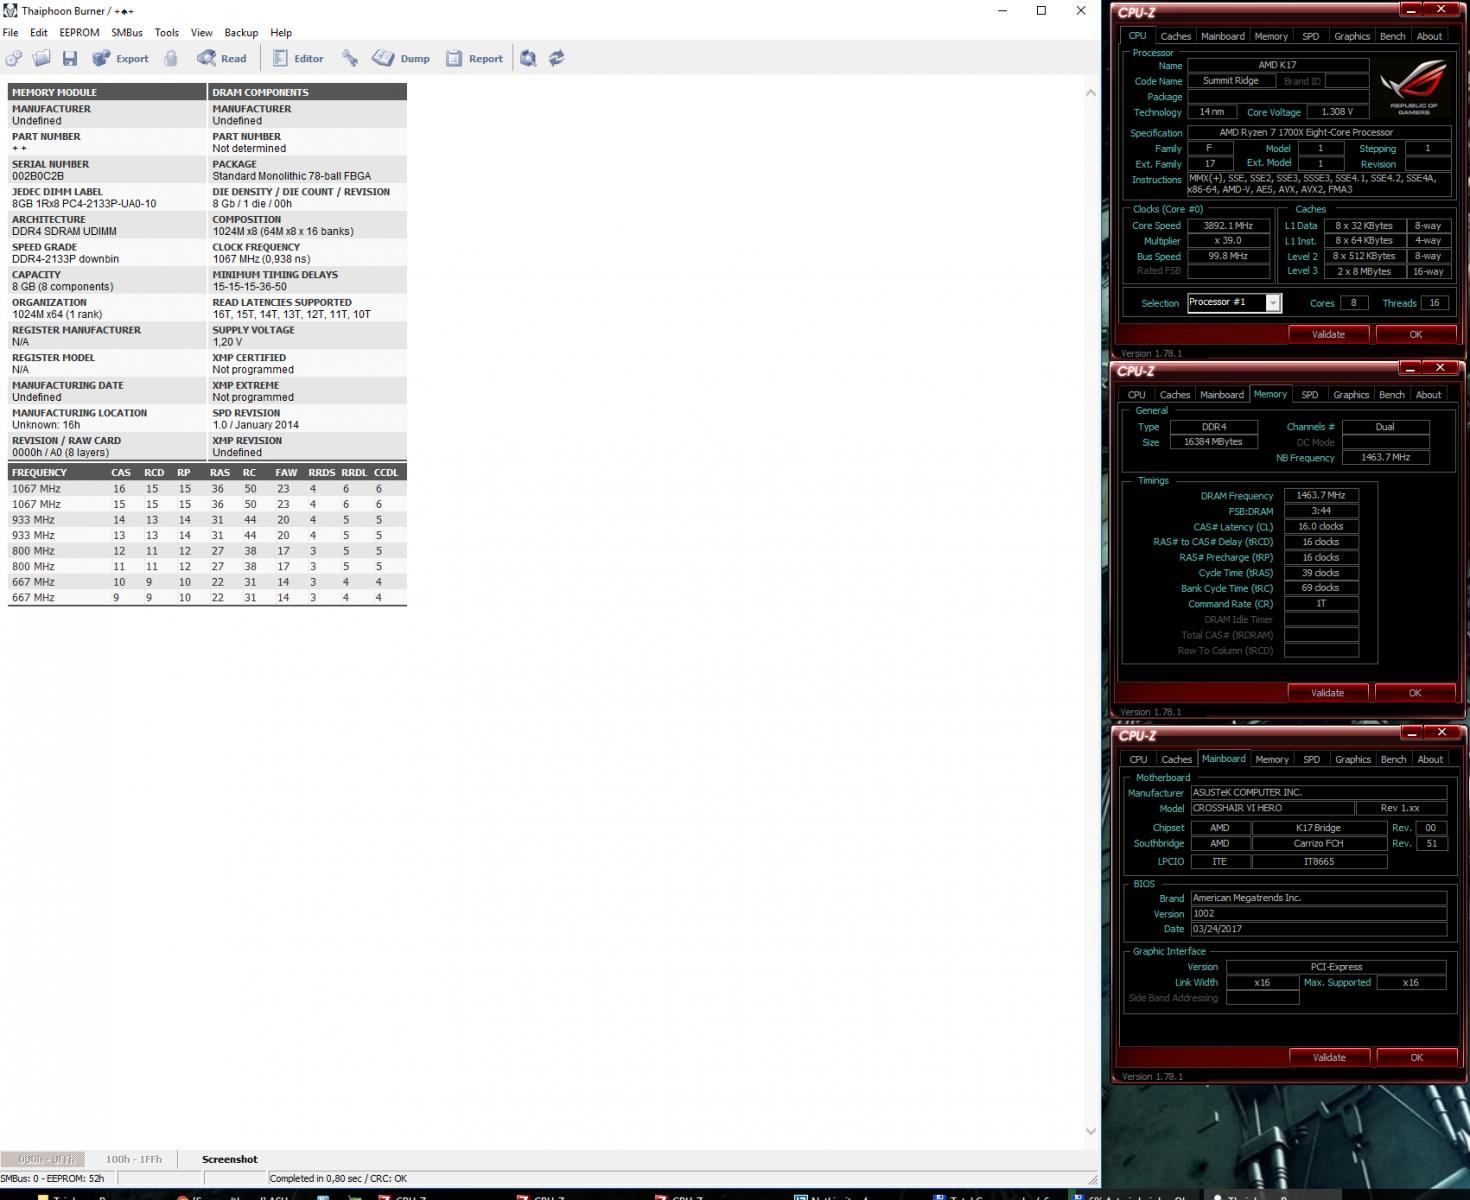Image resolution: width=1470 pixels, height=1200 pixels.
Task: Open Caches tab in top CPU-Z window
Action: pyautogui.click(x=1176, y=36)
